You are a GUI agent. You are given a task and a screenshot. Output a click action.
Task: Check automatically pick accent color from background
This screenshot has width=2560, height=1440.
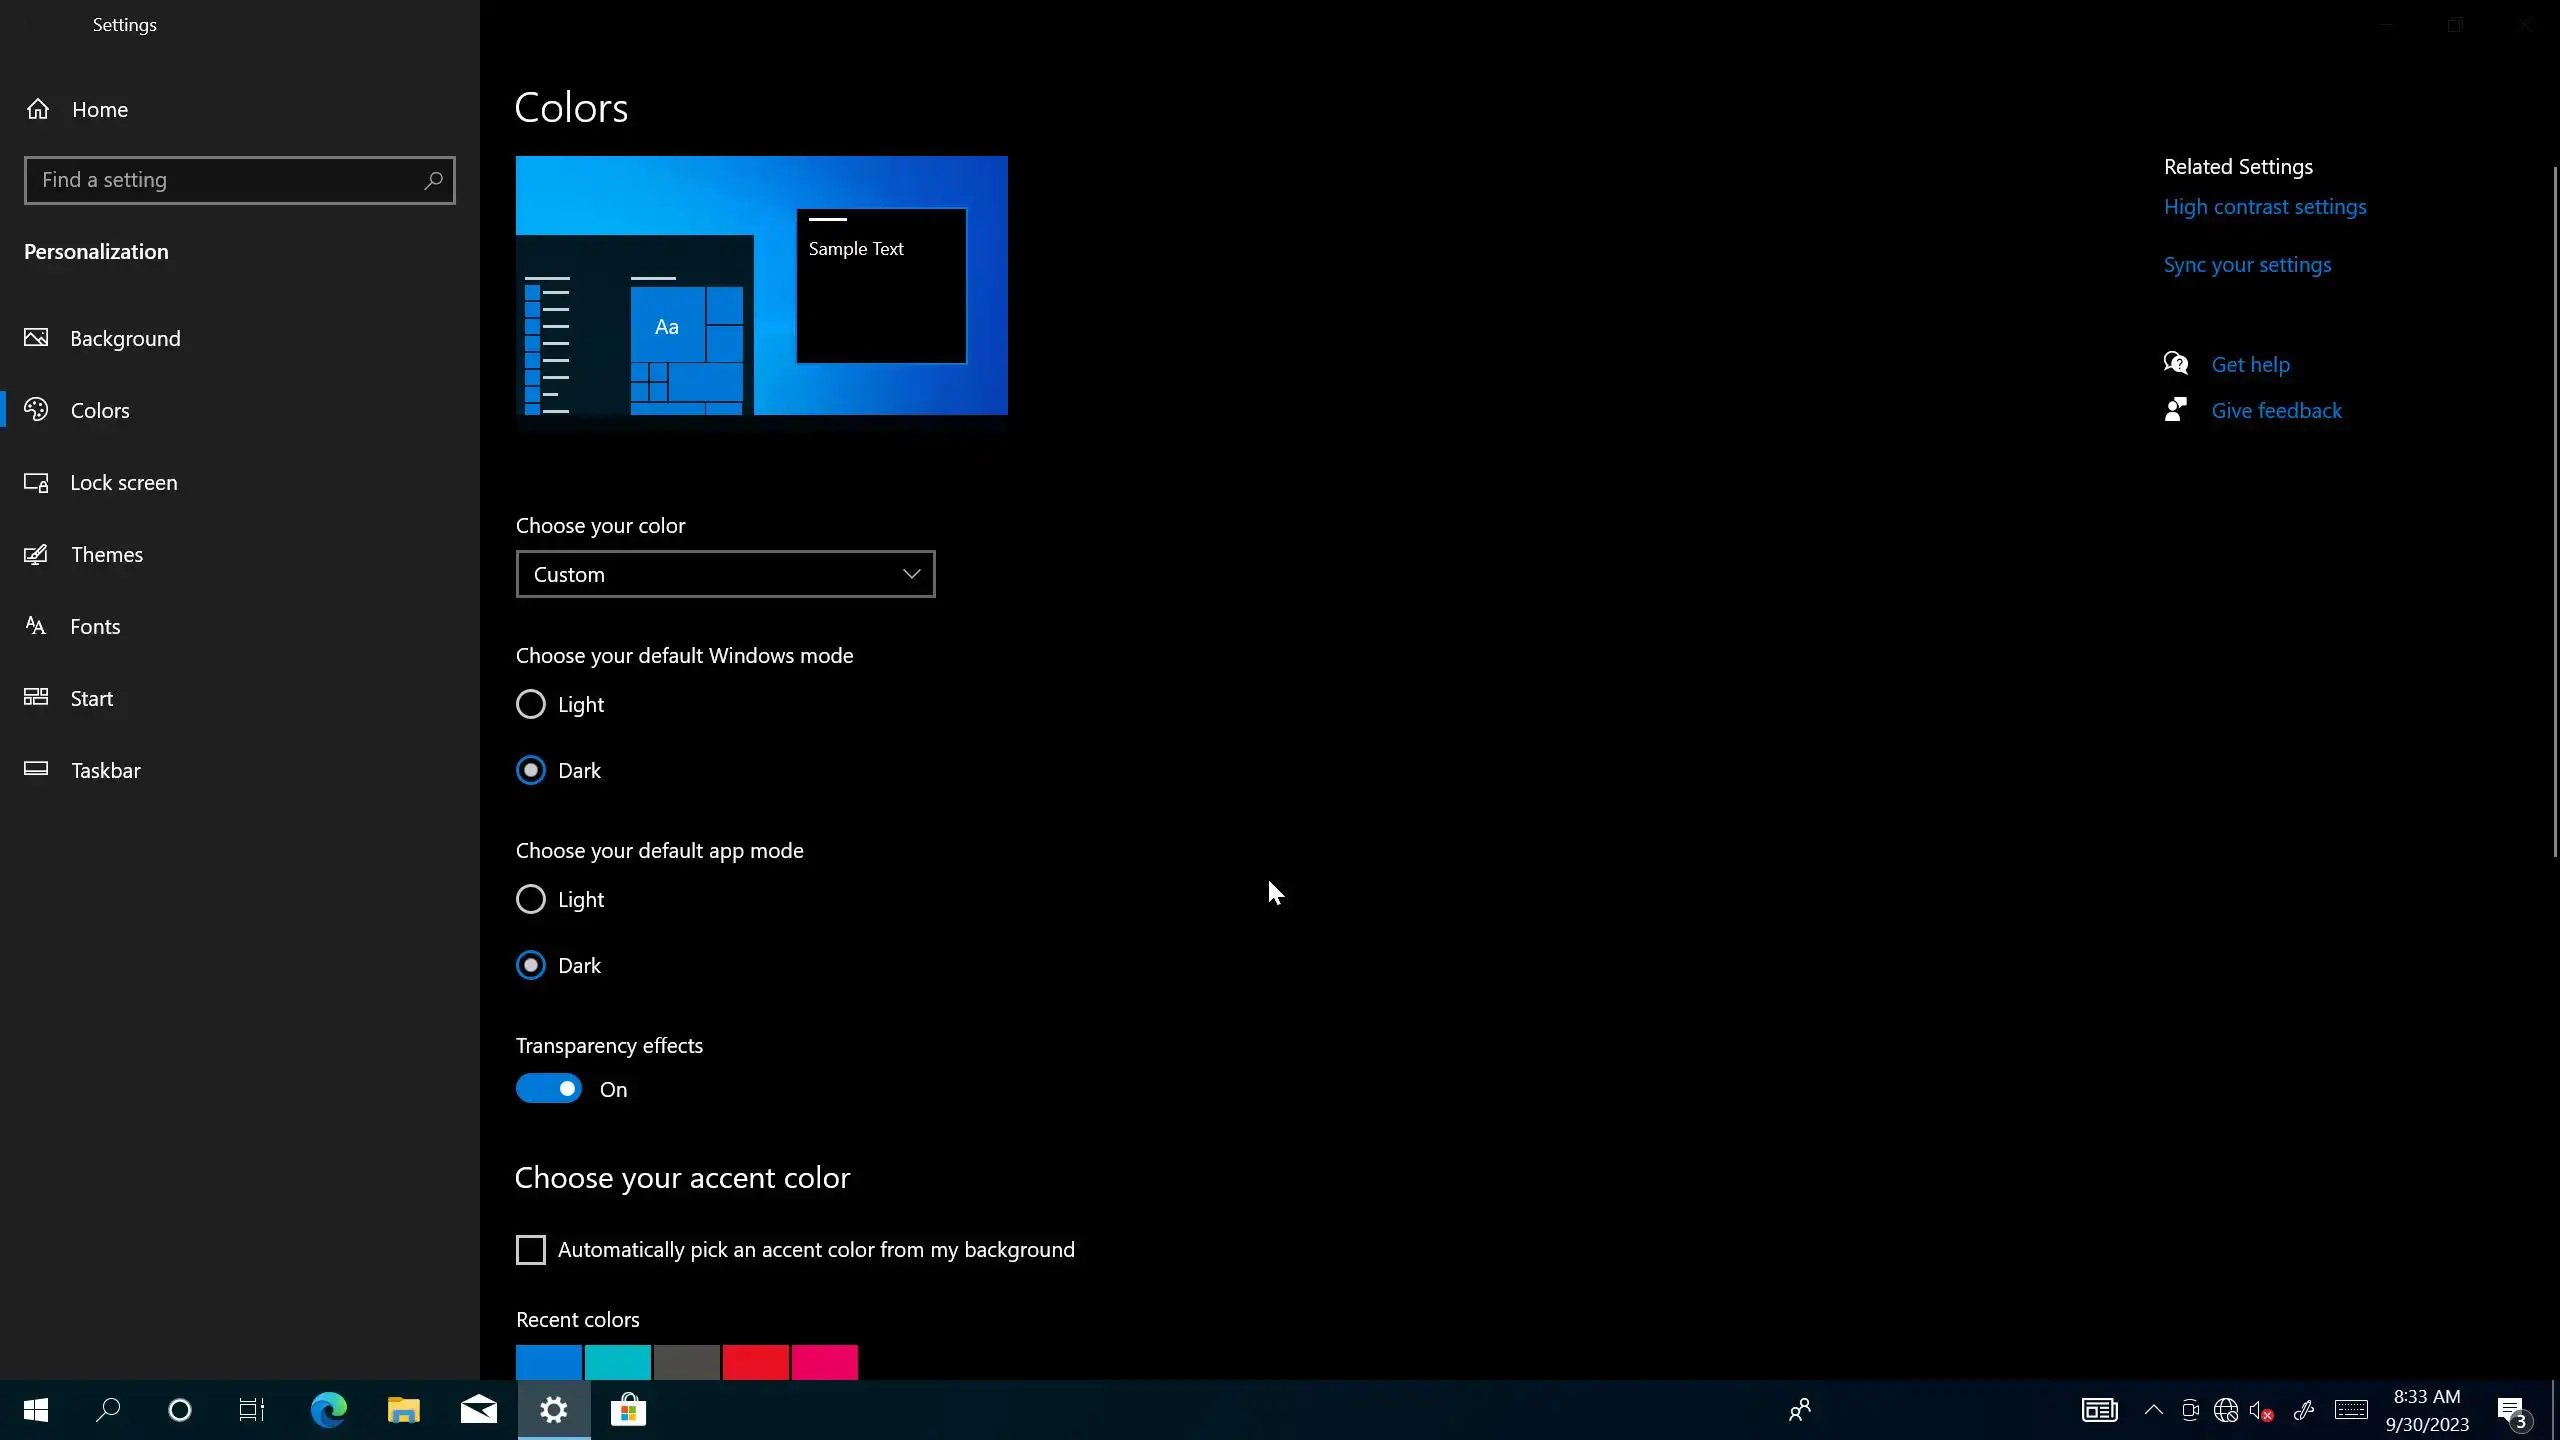531,1249
